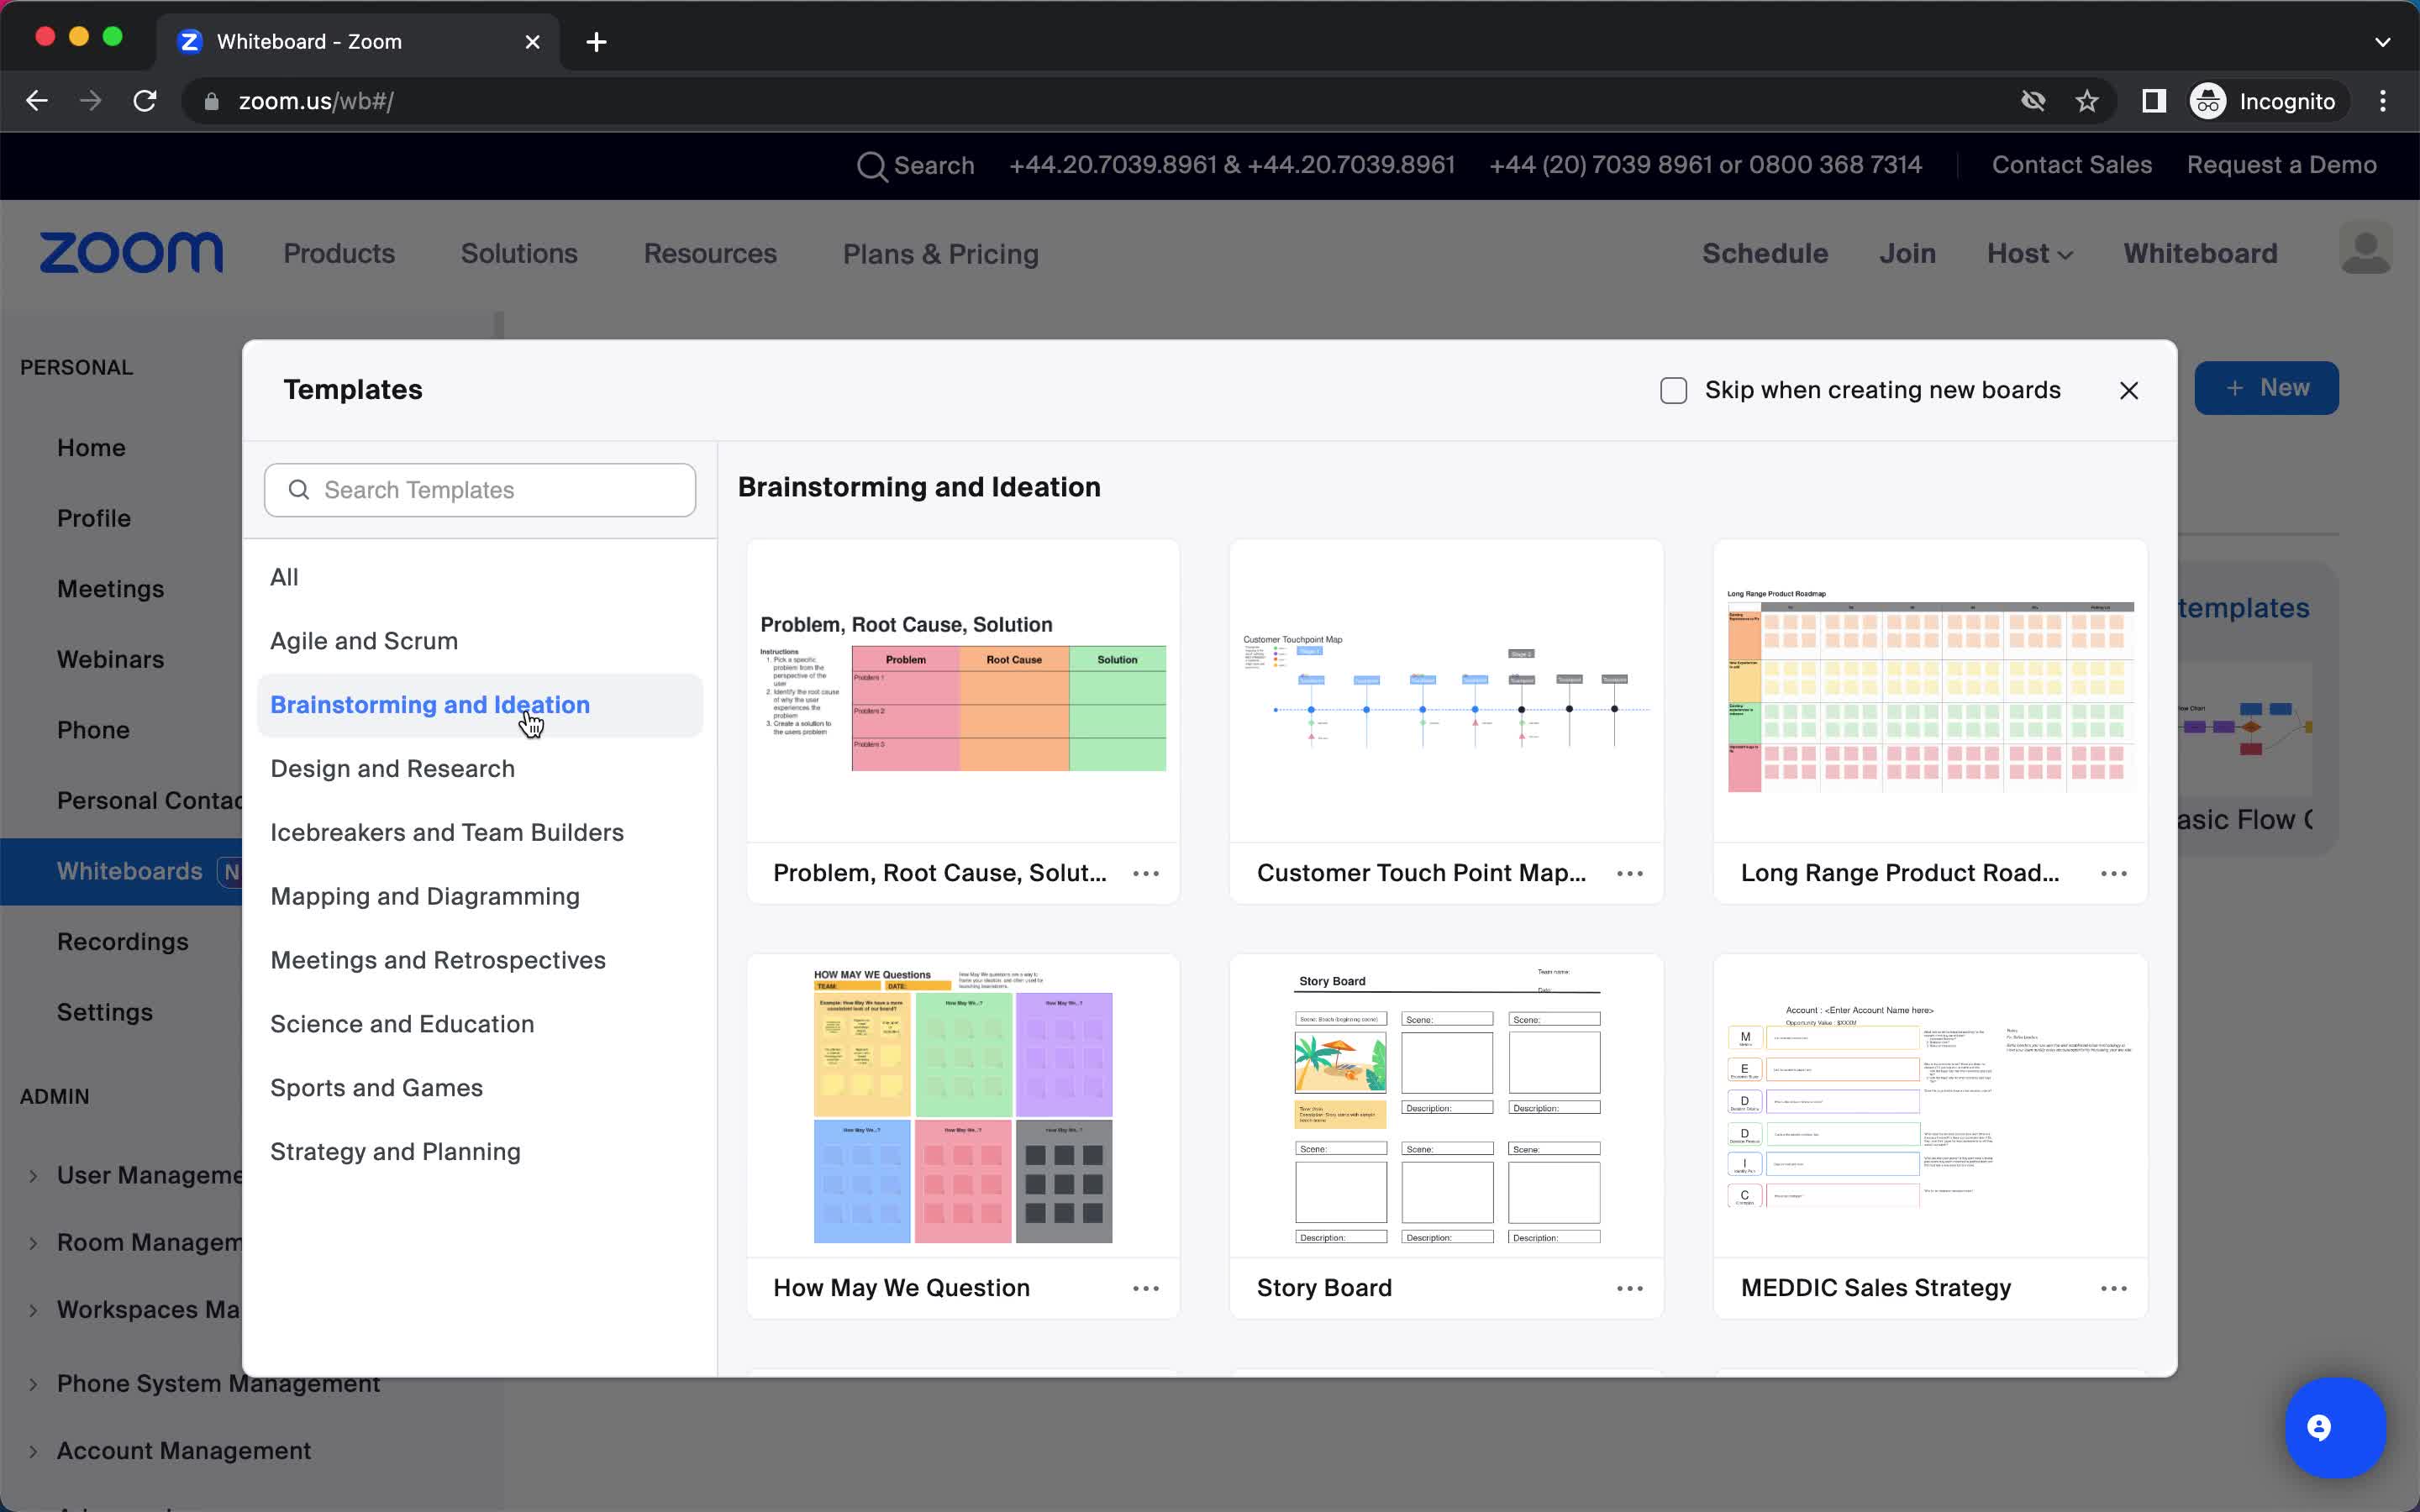The height and width of the screenshot is (1512, 2420).
Task: Select Agile and Scrum category
Action: 480,642
